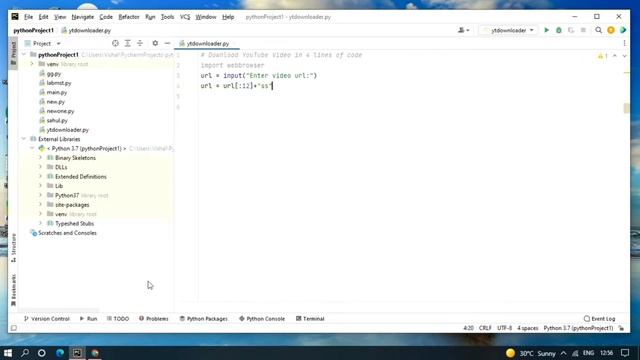Click Collapse All in Project panel

click(x=140, y=43)
